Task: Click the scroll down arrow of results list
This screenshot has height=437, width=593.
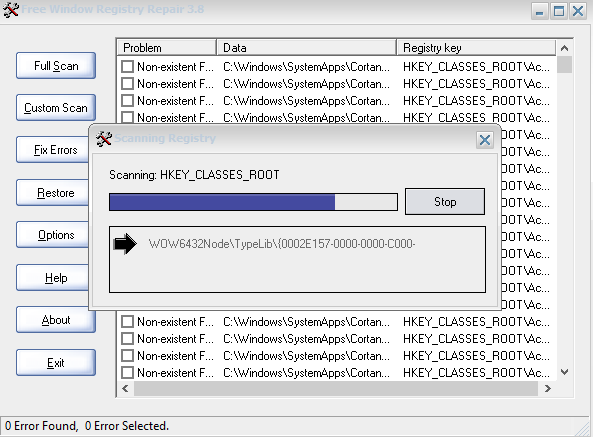Action: [564, 372]
